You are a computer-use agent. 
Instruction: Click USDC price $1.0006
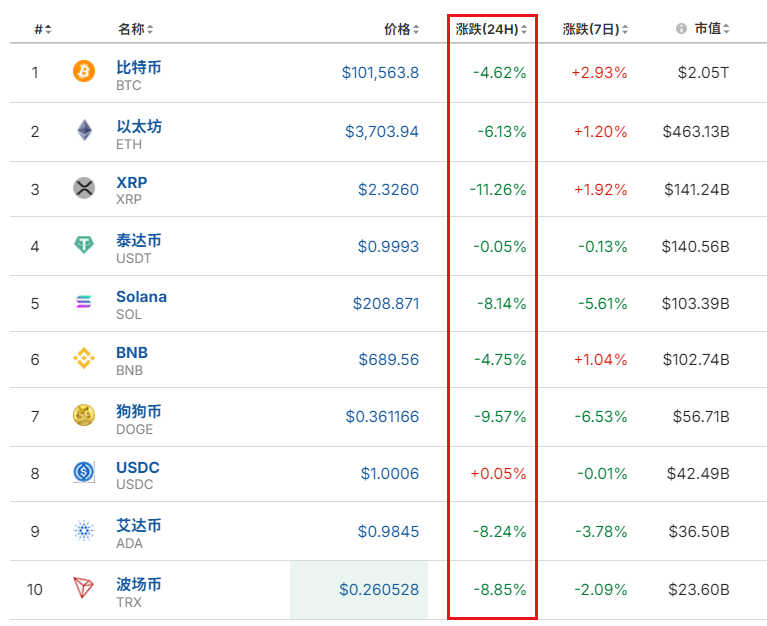point(390,474)
